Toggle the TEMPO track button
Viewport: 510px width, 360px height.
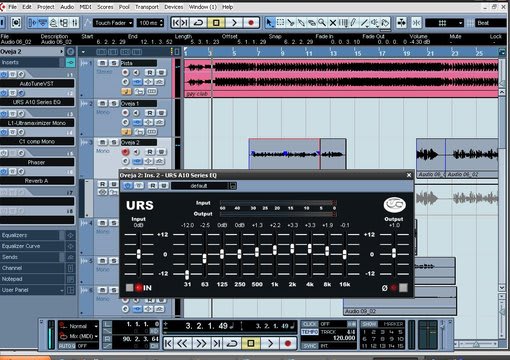pyautogui.click(x=310, y=332)
